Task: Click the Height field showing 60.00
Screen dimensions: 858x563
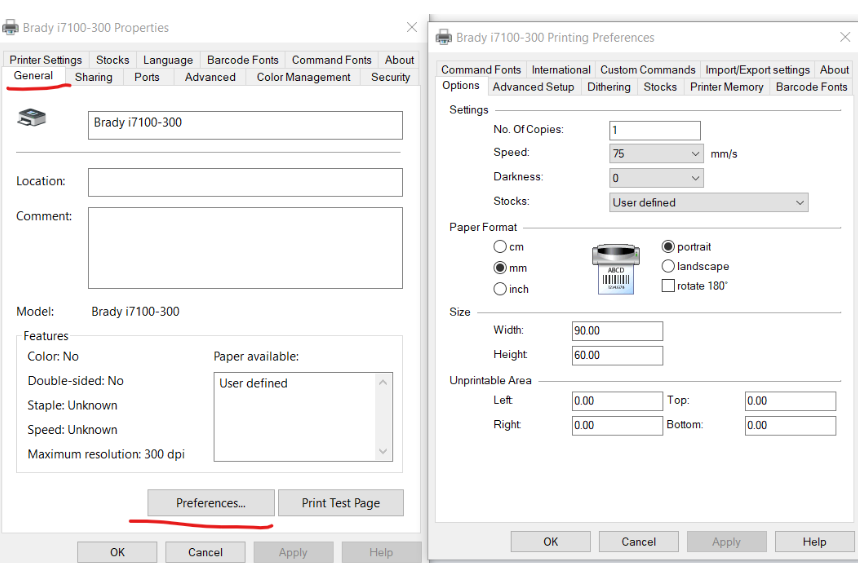Action: 617,356
